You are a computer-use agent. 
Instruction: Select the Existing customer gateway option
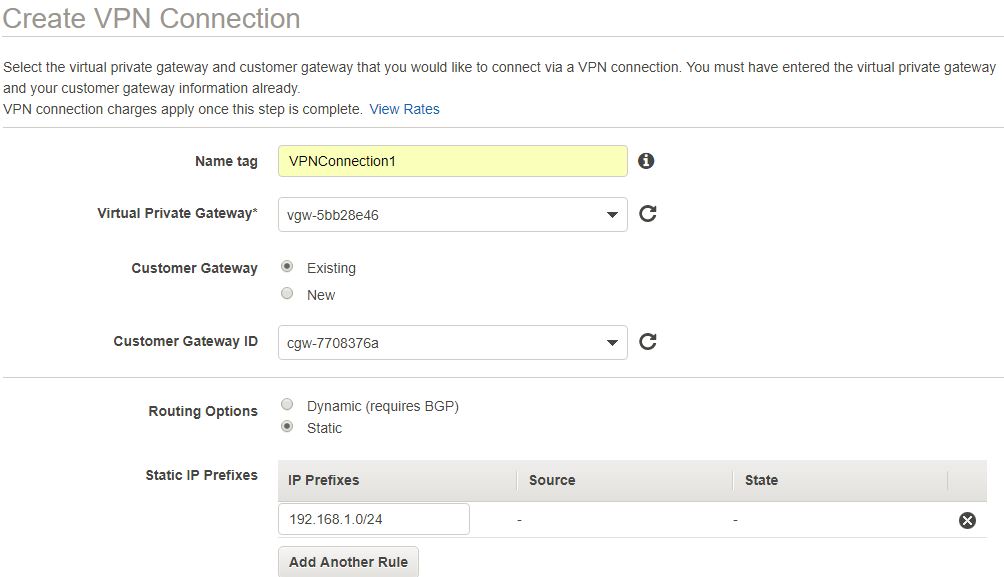287,266
